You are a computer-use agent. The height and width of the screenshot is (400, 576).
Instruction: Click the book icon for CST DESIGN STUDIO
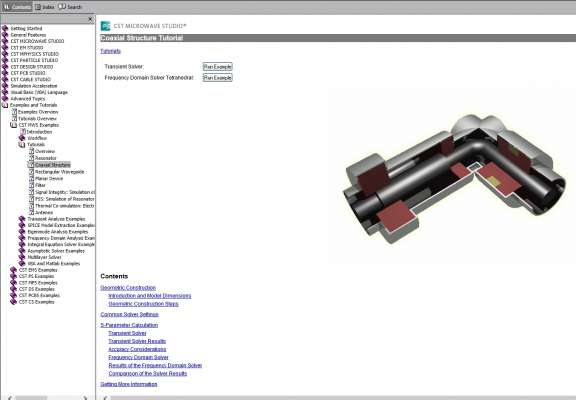[x=5, y=67]
